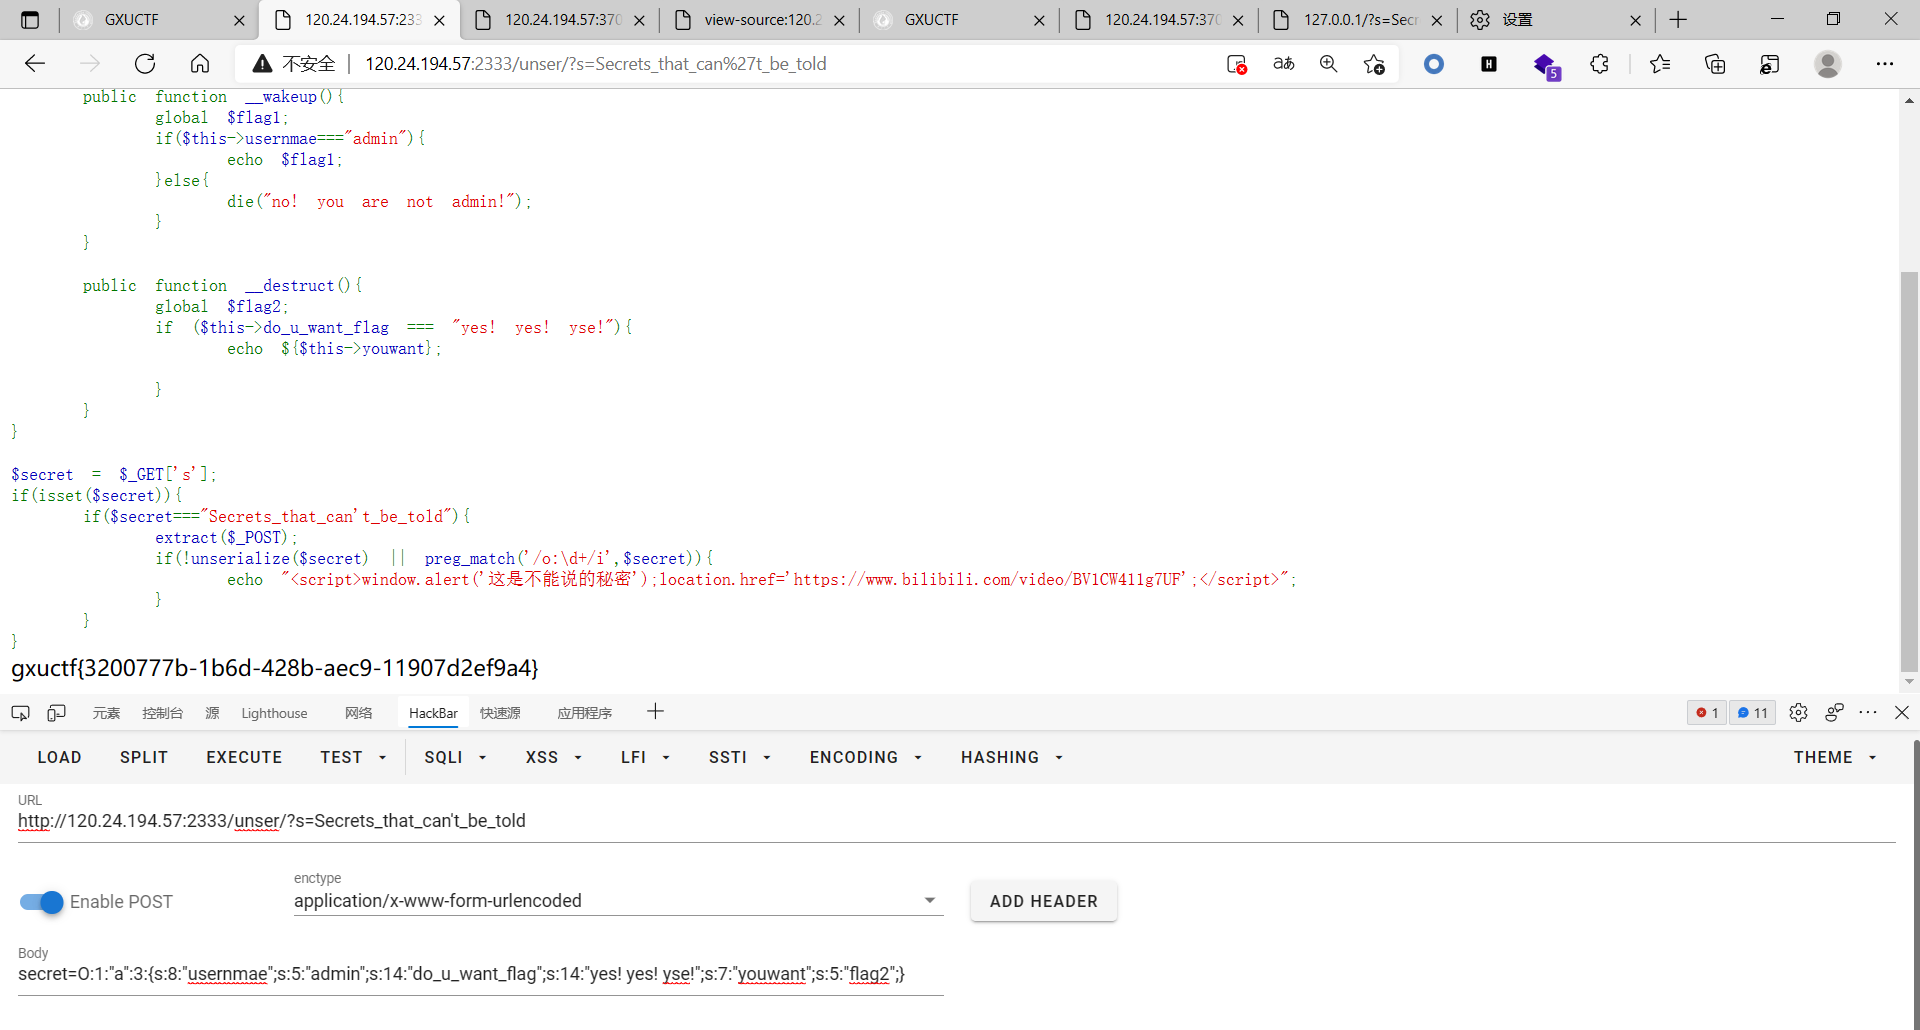The image size is (1920, 1030).
Task: Toggle device emulation in DevTools
Action: coord(56,713)
